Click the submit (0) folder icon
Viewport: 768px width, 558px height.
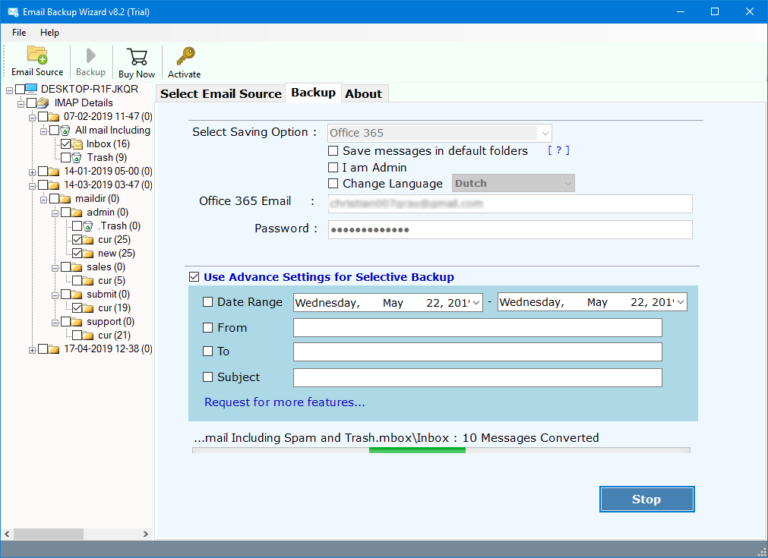click(x=76, y=294)
